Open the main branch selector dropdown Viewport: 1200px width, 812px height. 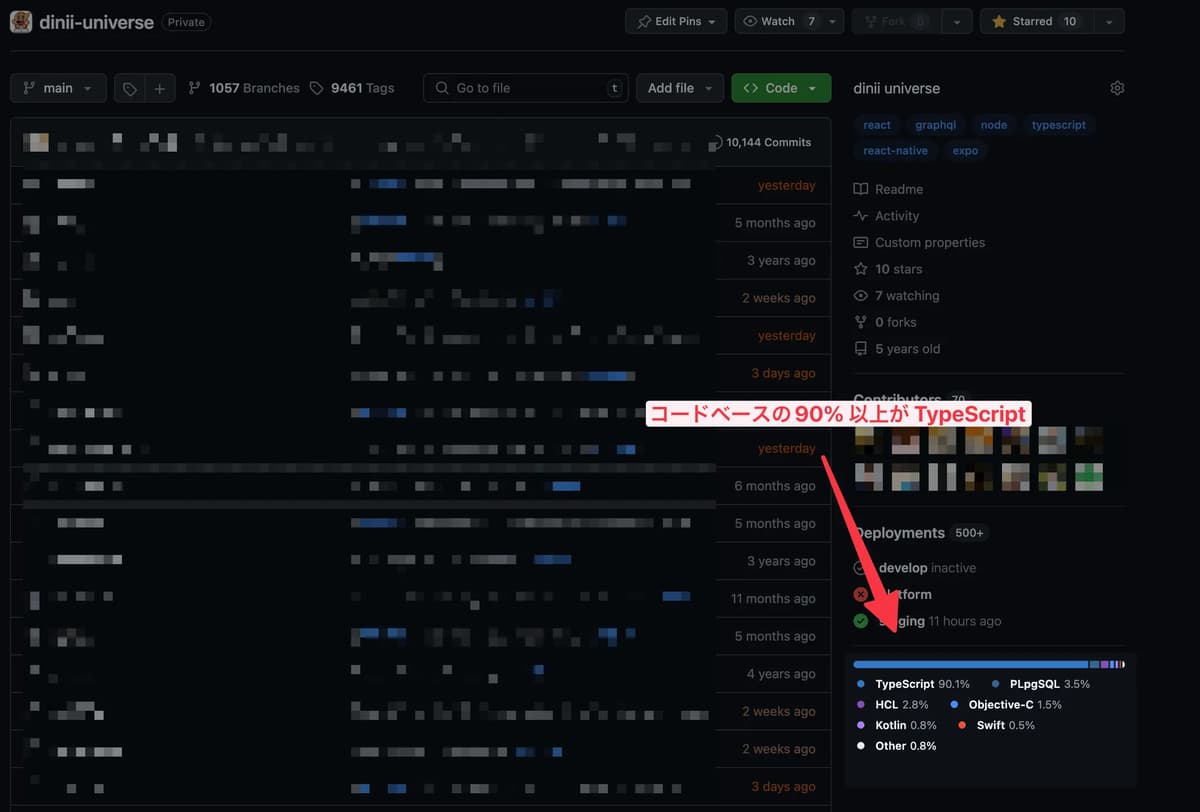(58, 88)
